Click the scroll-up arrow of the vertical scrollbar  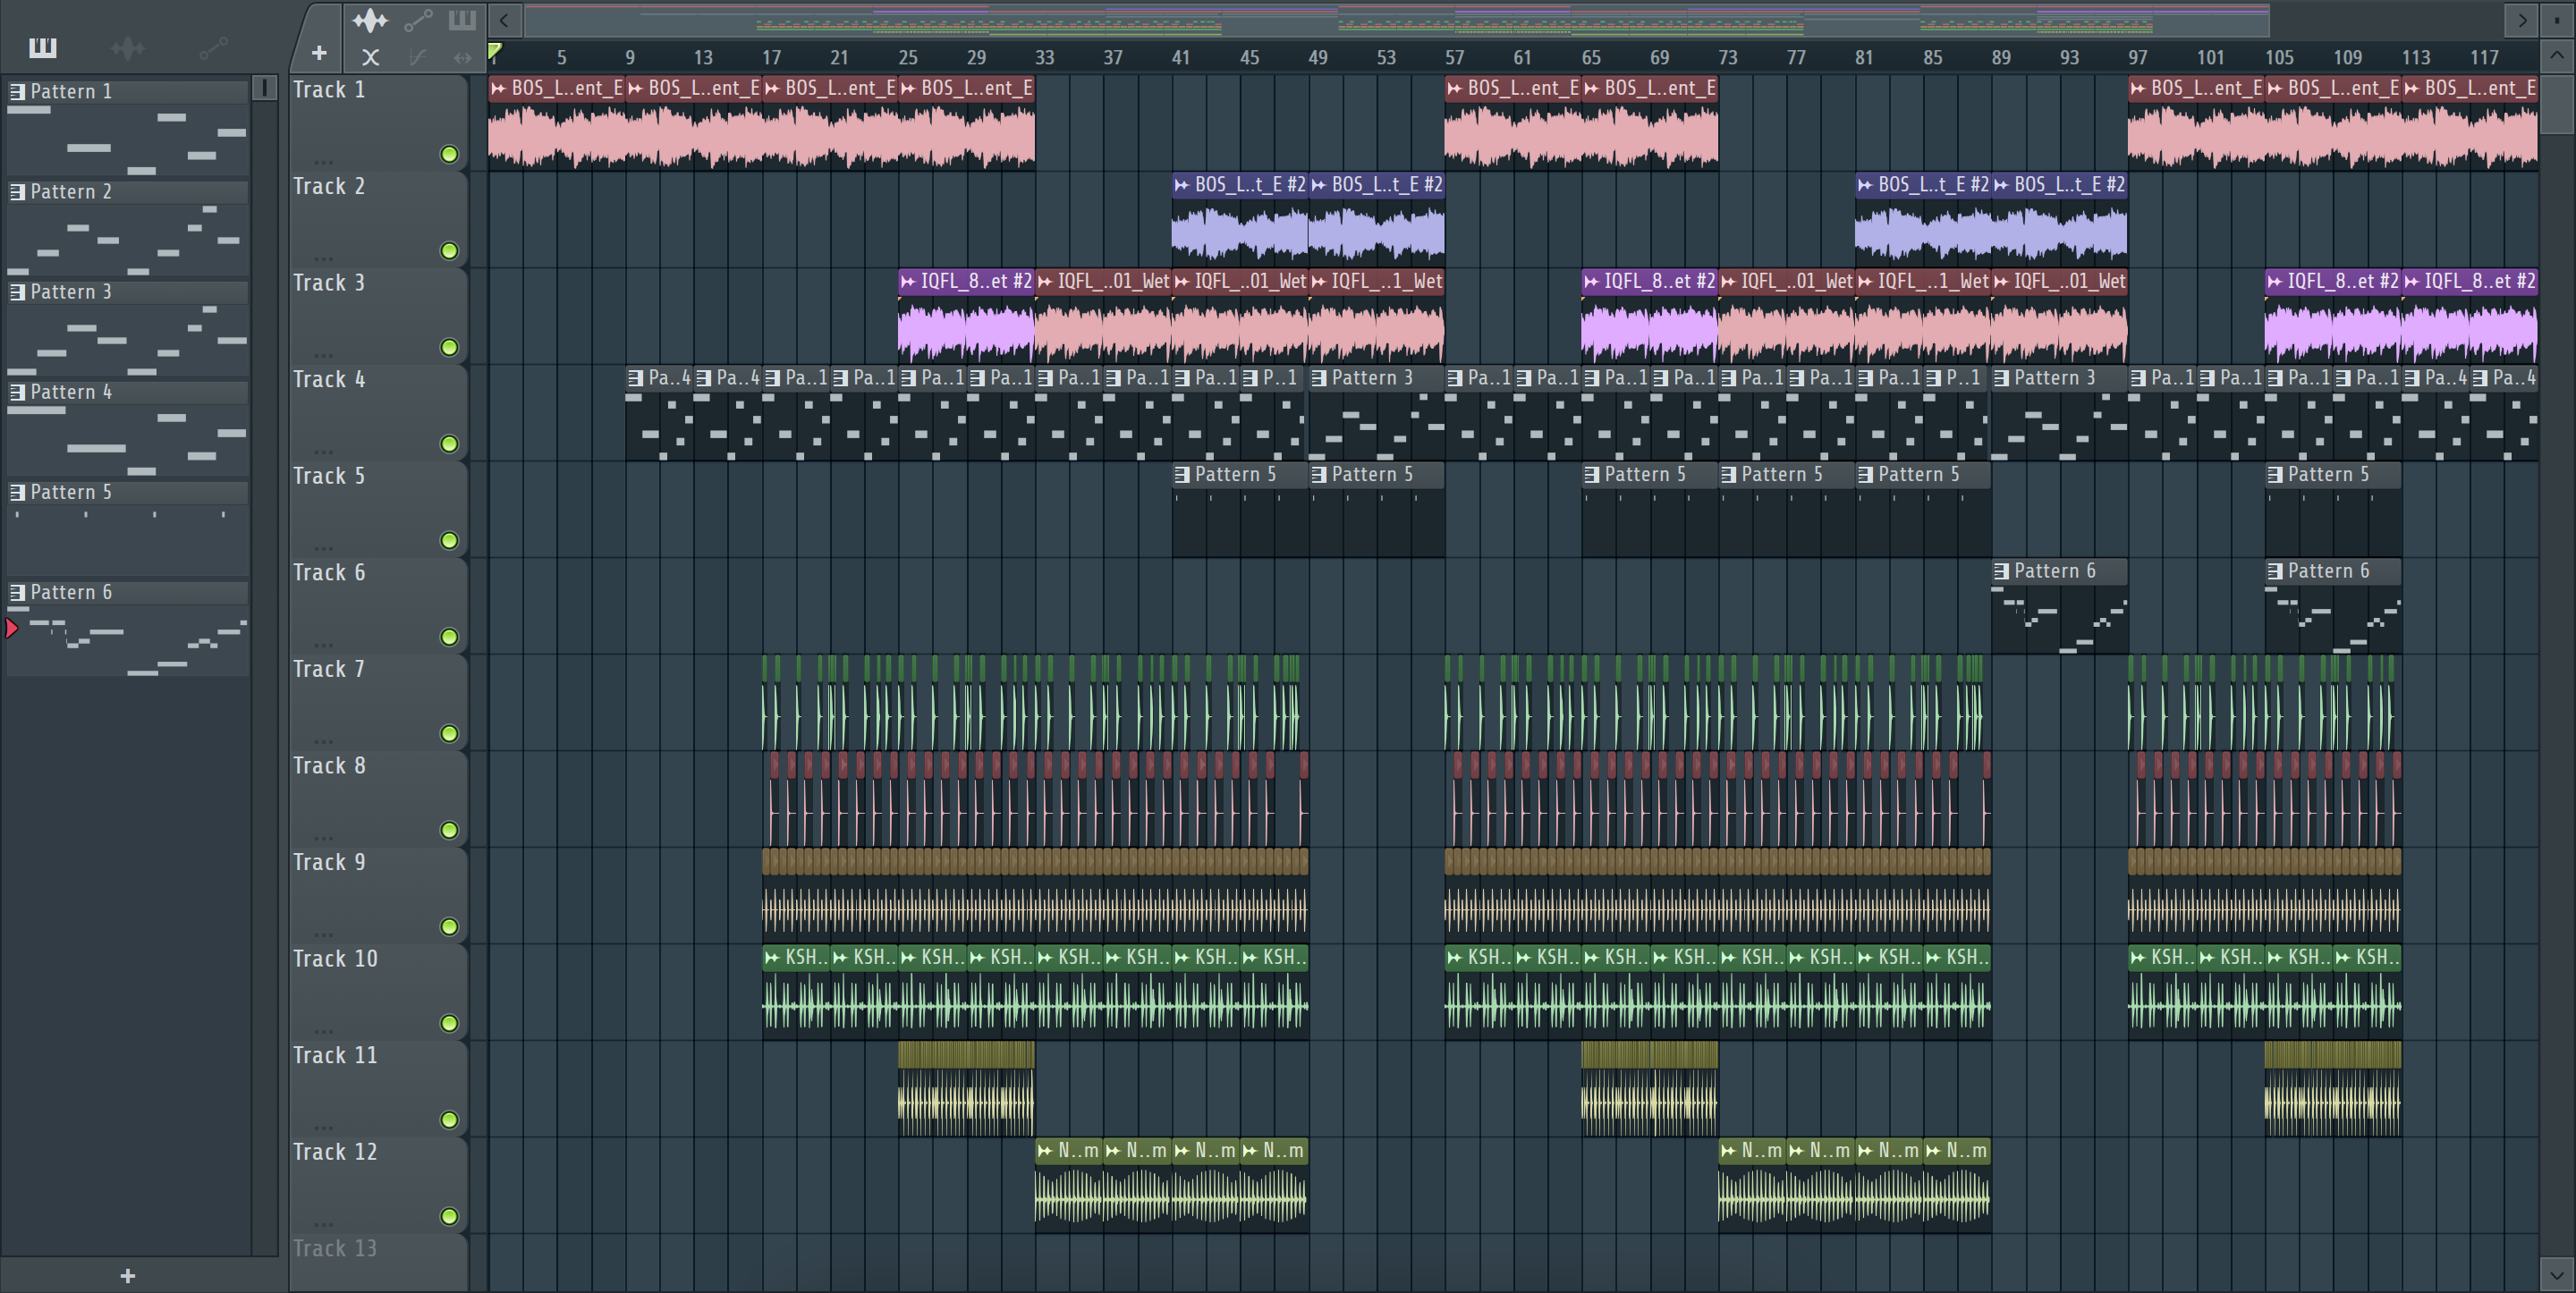click(2557, 56)
